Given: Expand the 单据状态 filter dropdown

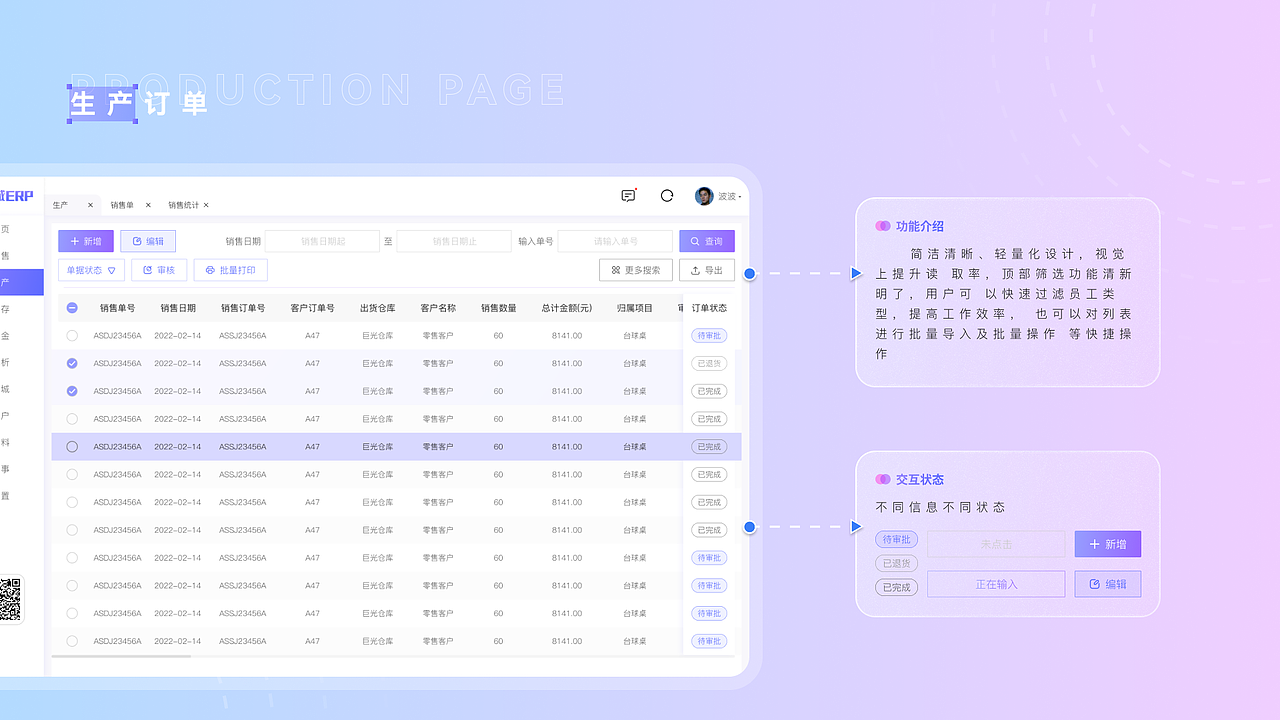Looking at the screenshot, I should click(x=92, y=270).
